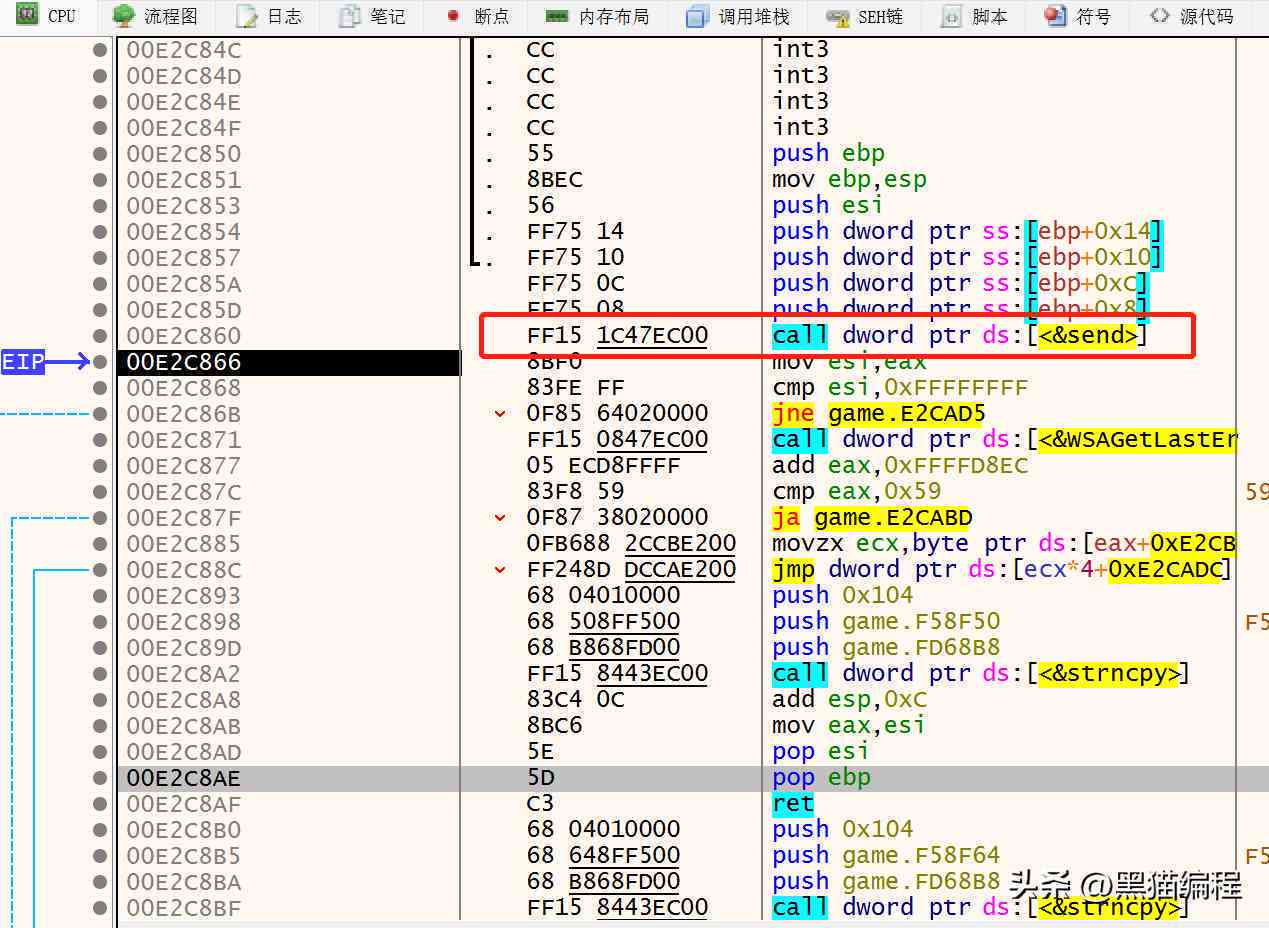Screen dimensions: 1269x928
Task: Select the add esp,0xC instruction
Action: [x=850, y=700]
